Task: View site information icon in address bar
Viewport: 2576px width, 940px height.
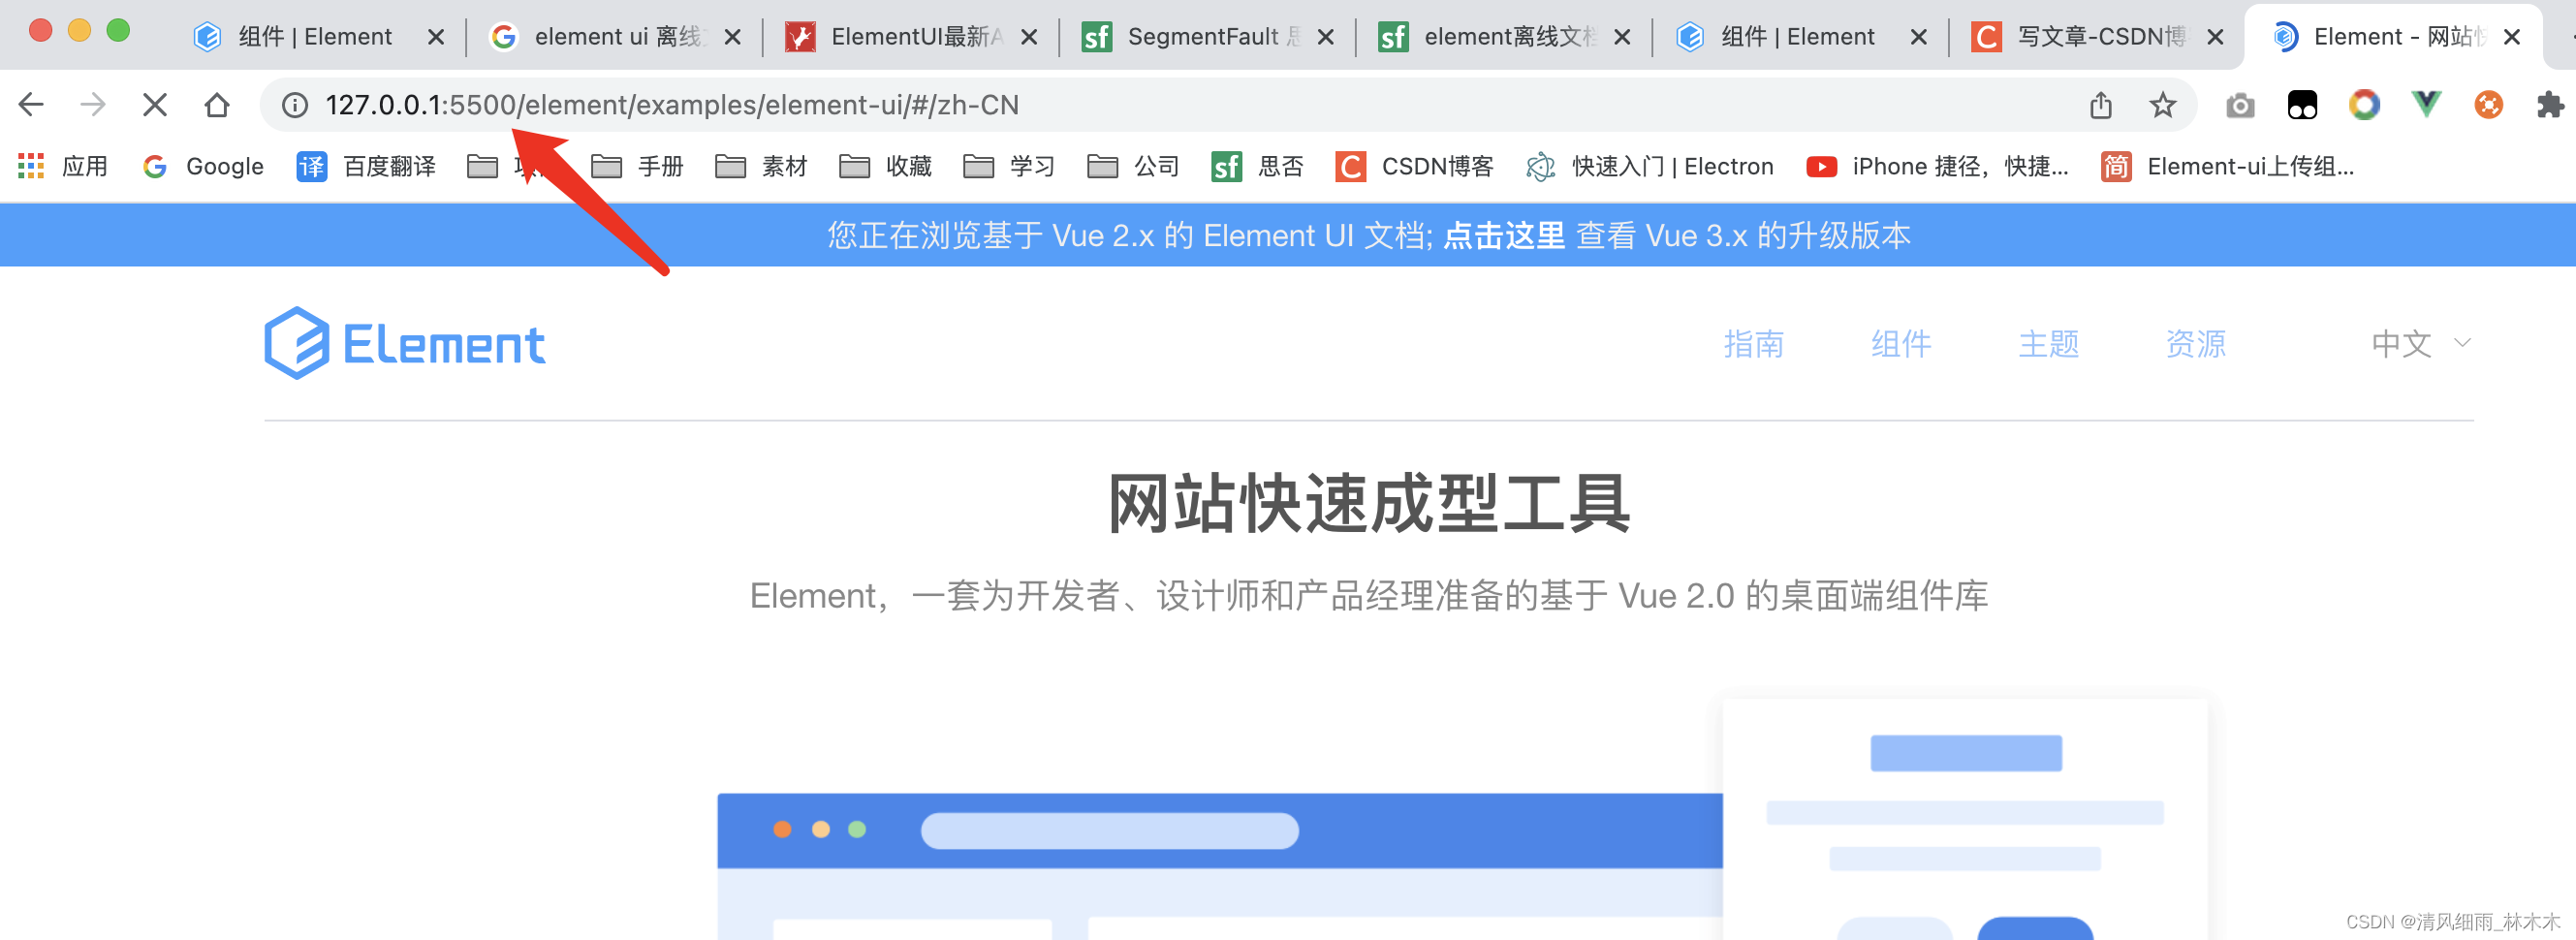Action: 294,105
